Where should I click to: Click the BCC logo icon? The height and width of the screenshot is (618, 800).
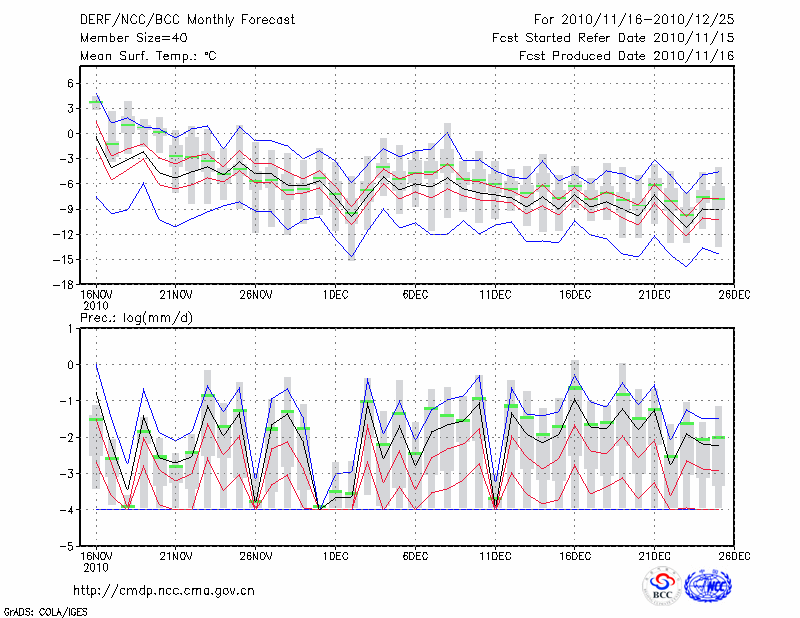point(662,588)
